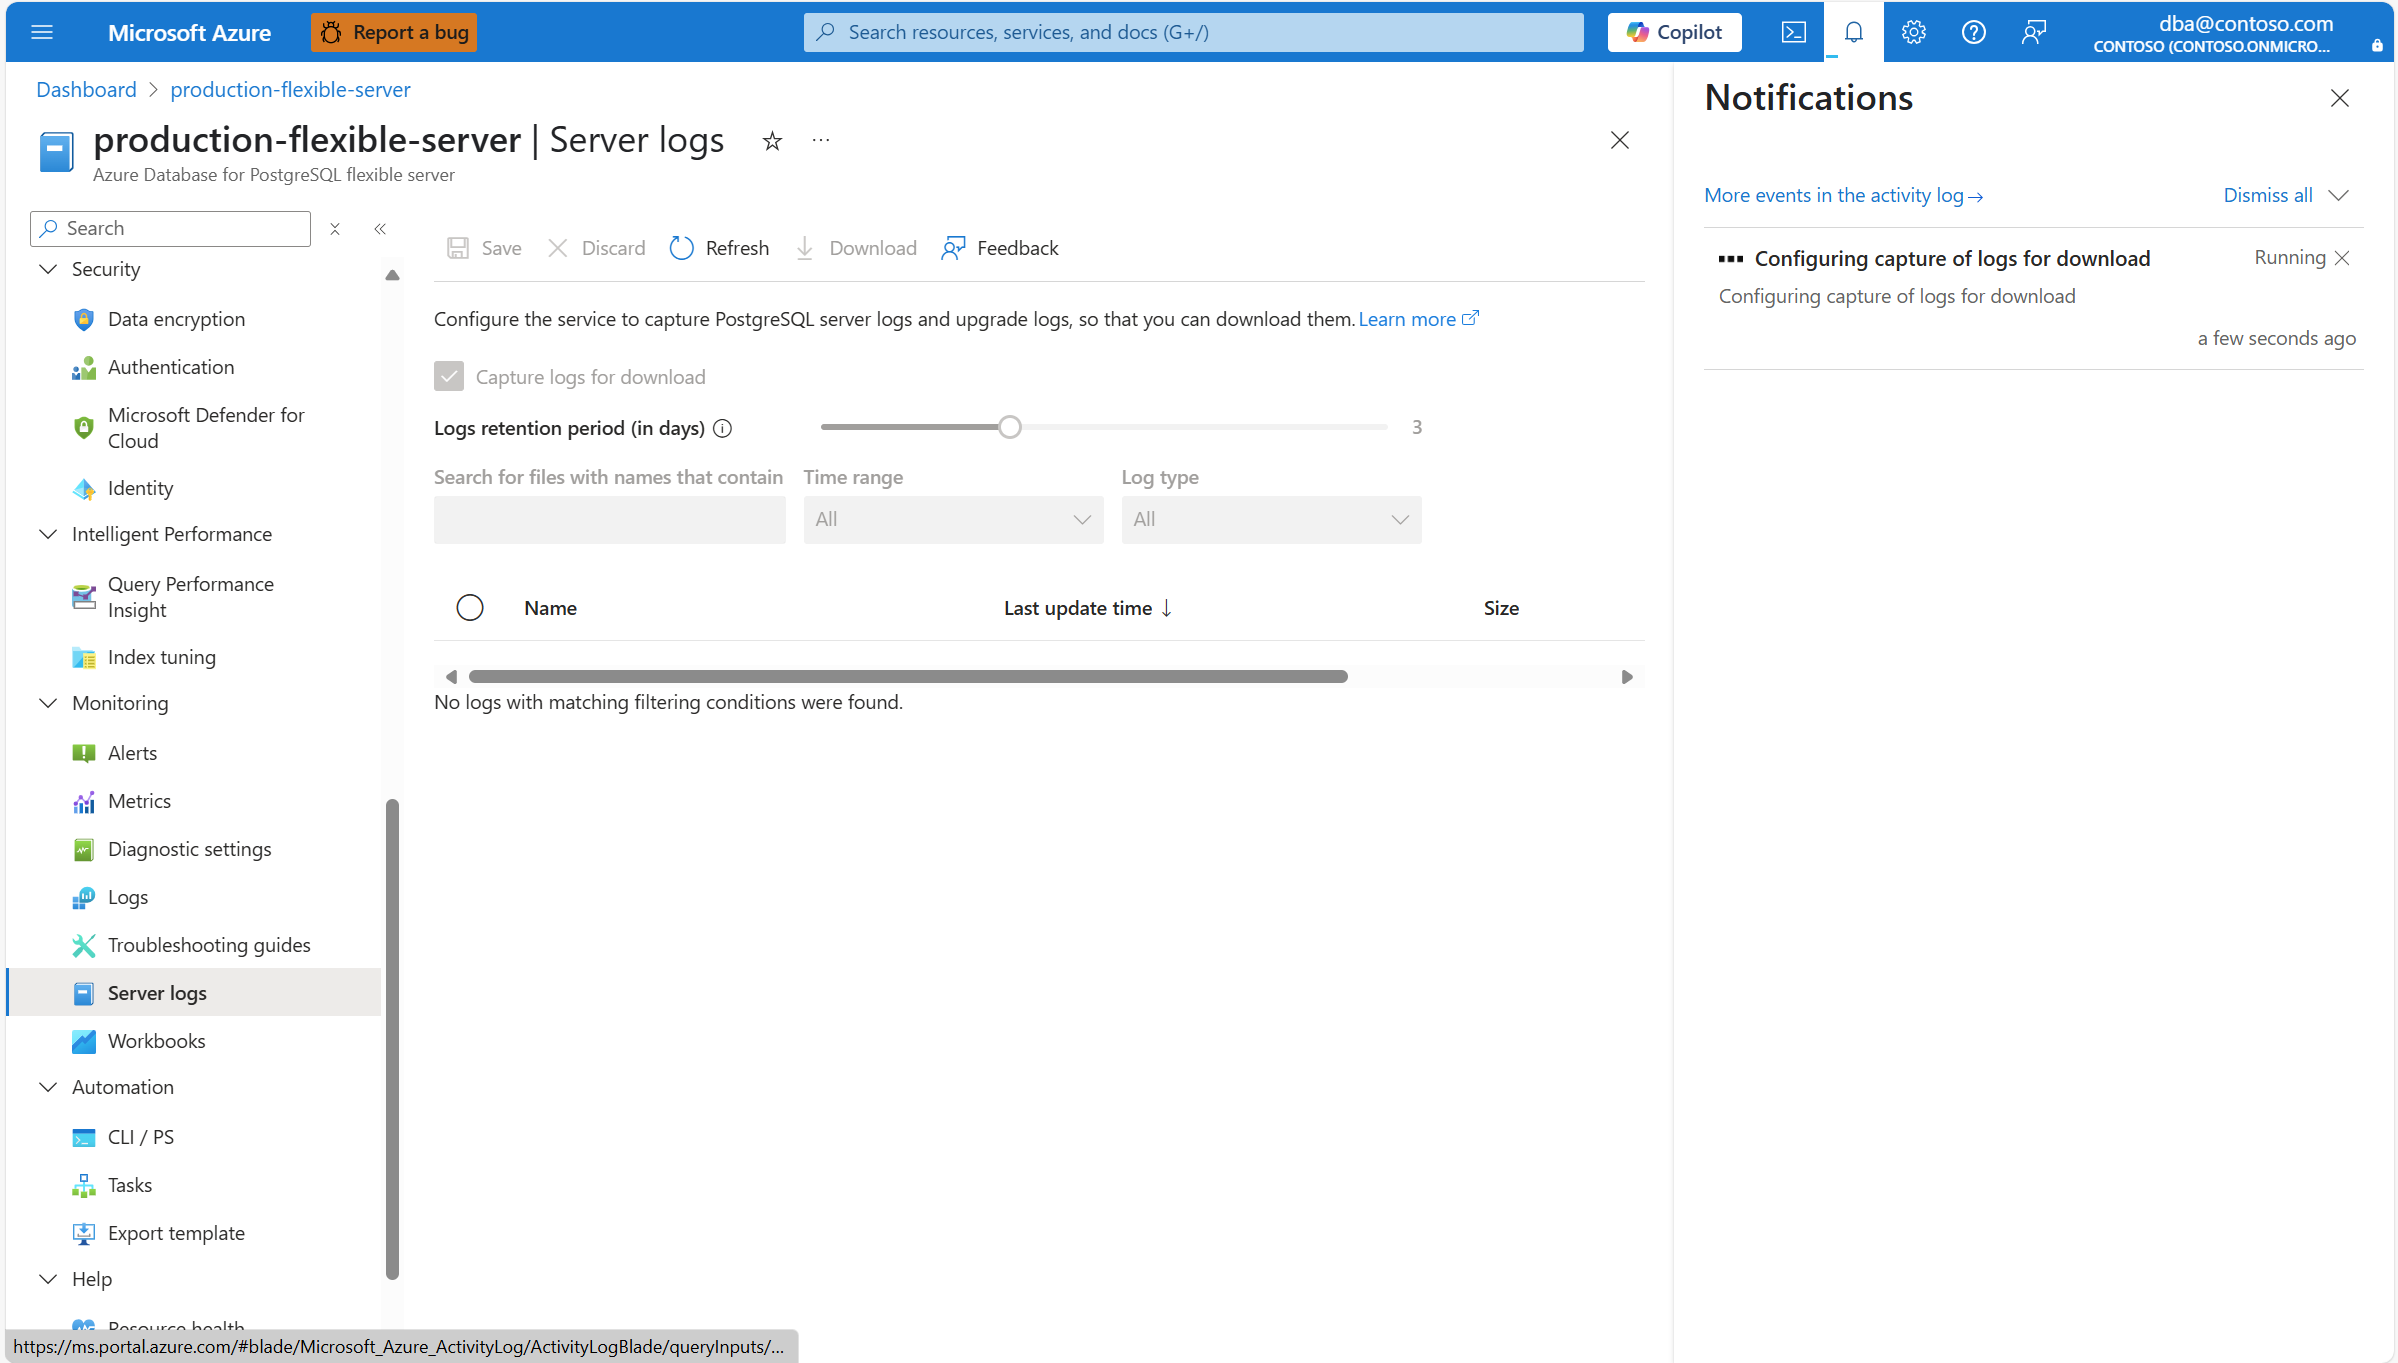Collapse the Monitoring section

(47, 703)
